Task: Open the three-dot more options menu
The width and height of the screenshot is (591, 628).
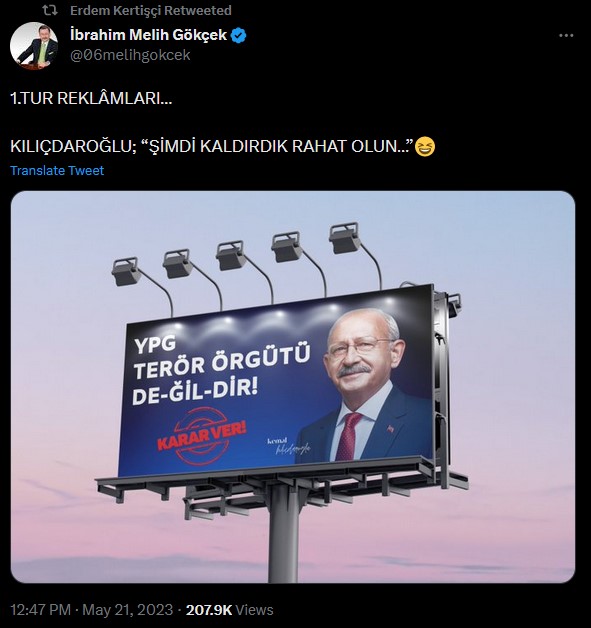Action: [566, 36]
